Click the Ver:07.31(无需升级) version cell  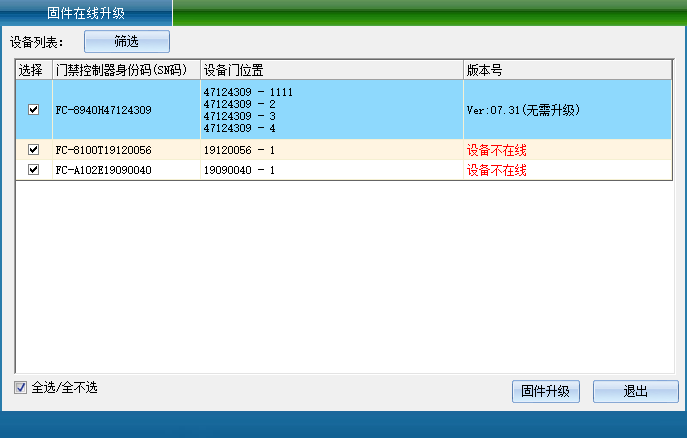(x=523, y=110)
